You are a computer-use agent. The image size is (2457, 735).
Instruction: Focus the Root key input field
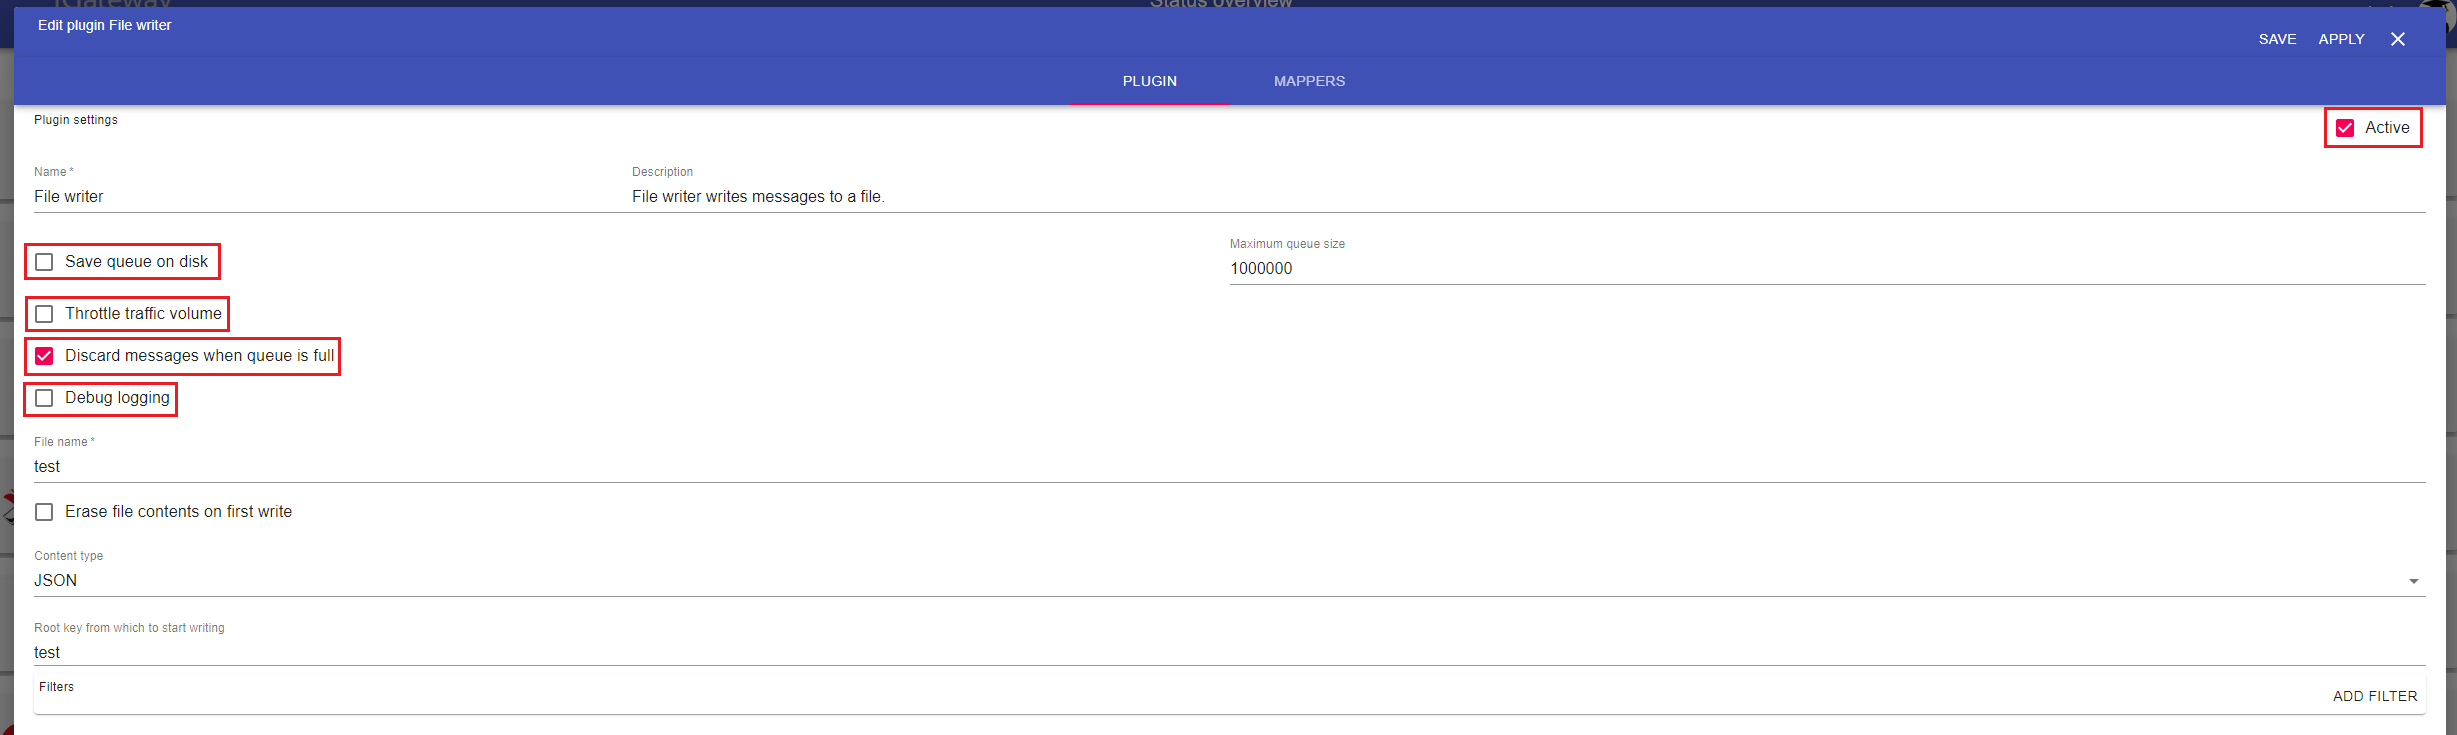click(x=1200, y=653)
